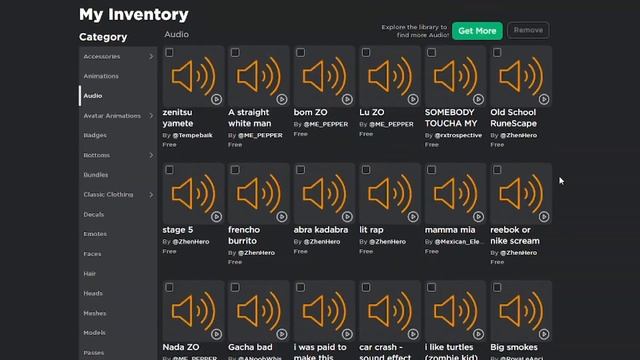Tick the stage 5 checkbox

coord(169,170)
